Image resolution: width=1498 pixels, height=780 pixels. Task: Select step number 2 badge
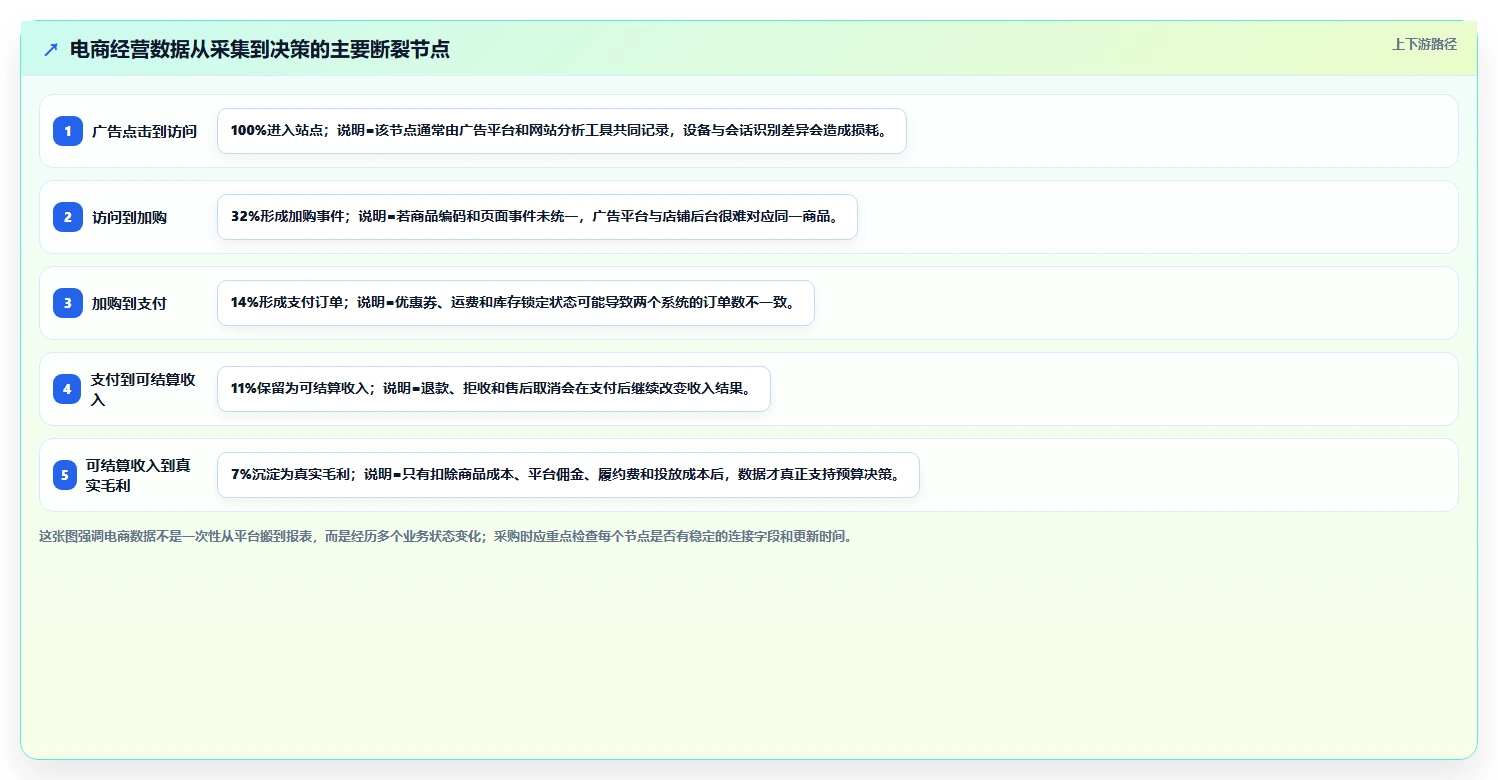pyautogui.click(x=68, y=217)
